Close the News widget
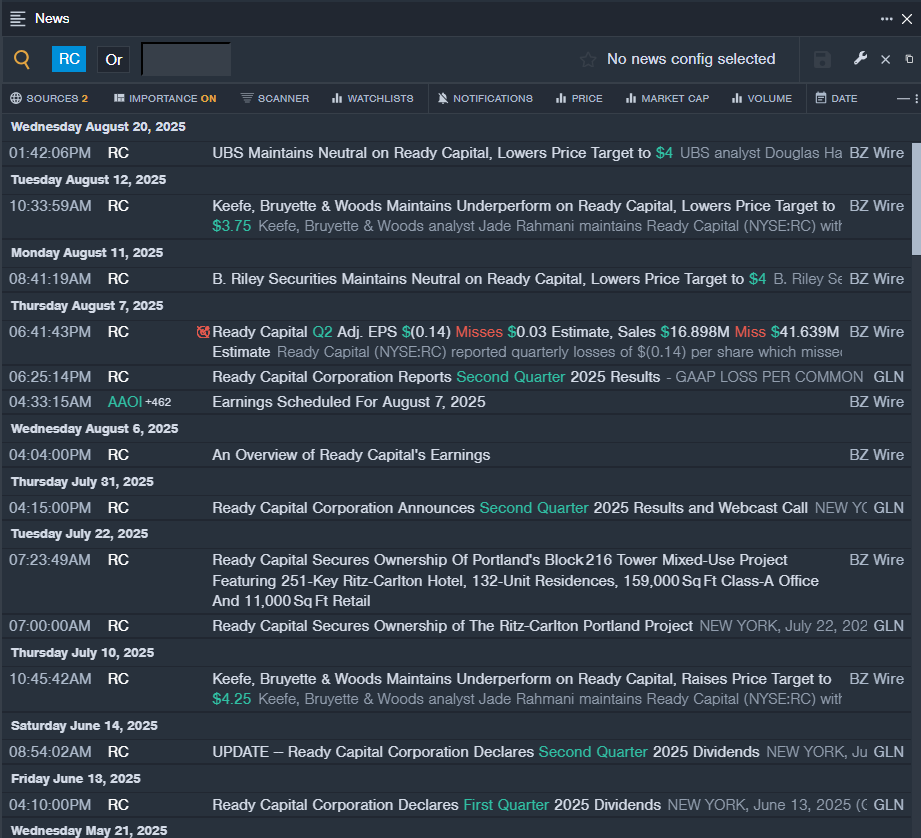This screenshot has height=838, width=921. pyautogui.click(x=907, y=19)
